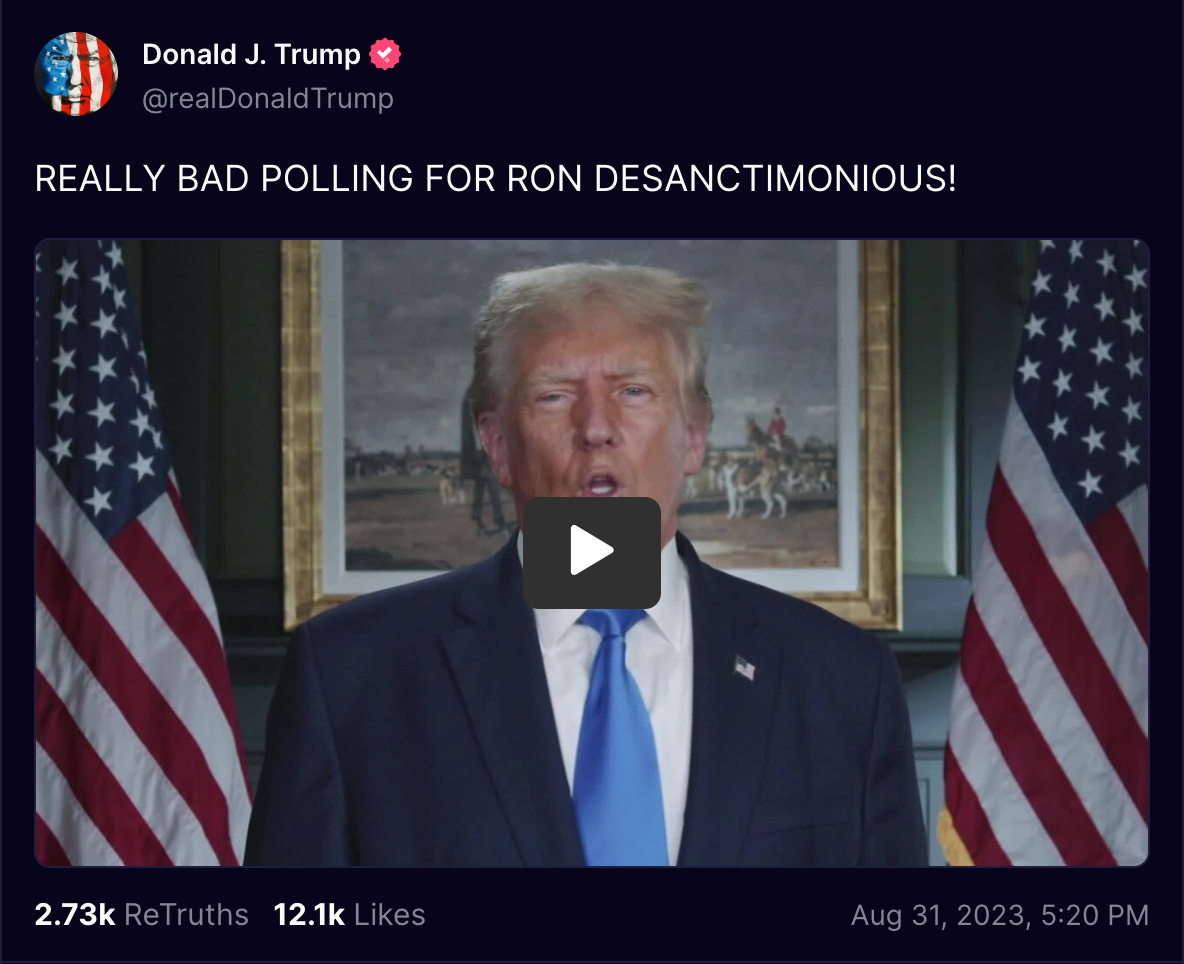Click the 5:20 PM time text

[x=1095, y=915]
